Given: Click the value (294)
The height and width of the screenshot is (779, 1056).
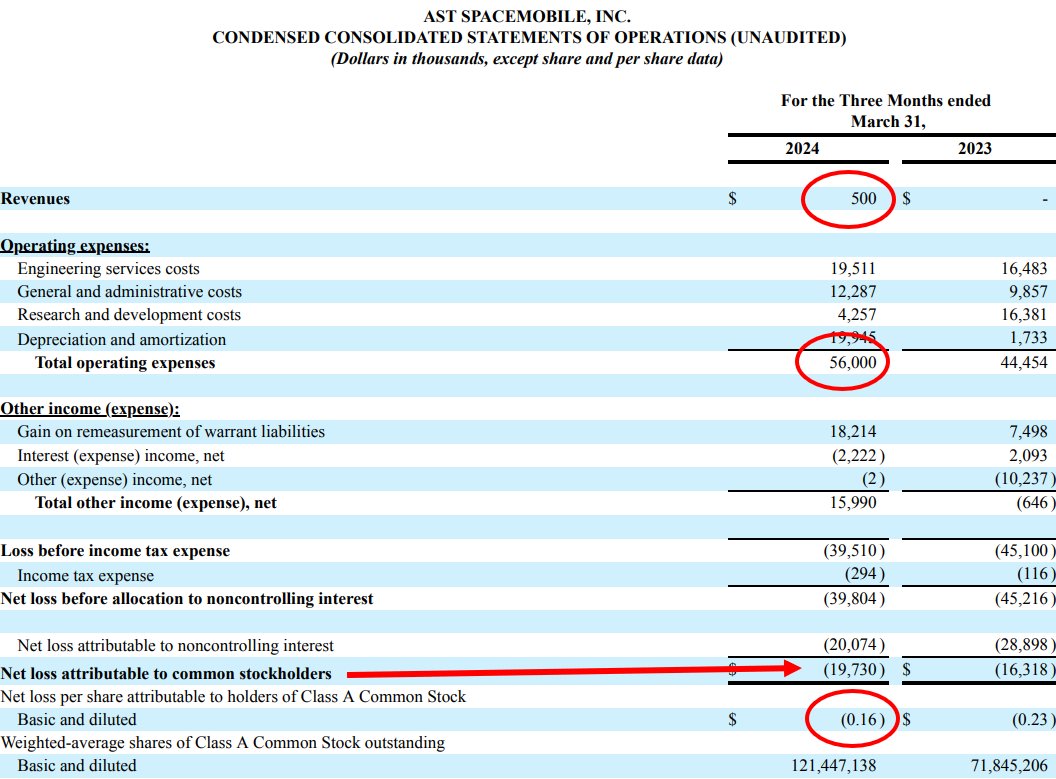Looking at the screenshot, I should 865,574.
